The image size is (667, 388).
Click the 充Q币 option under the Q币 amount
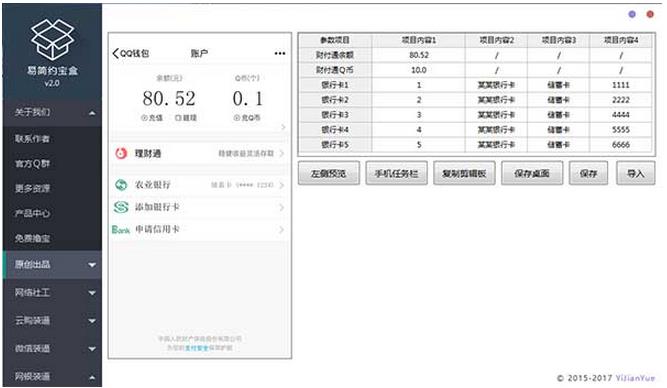(x=247, y=118)
